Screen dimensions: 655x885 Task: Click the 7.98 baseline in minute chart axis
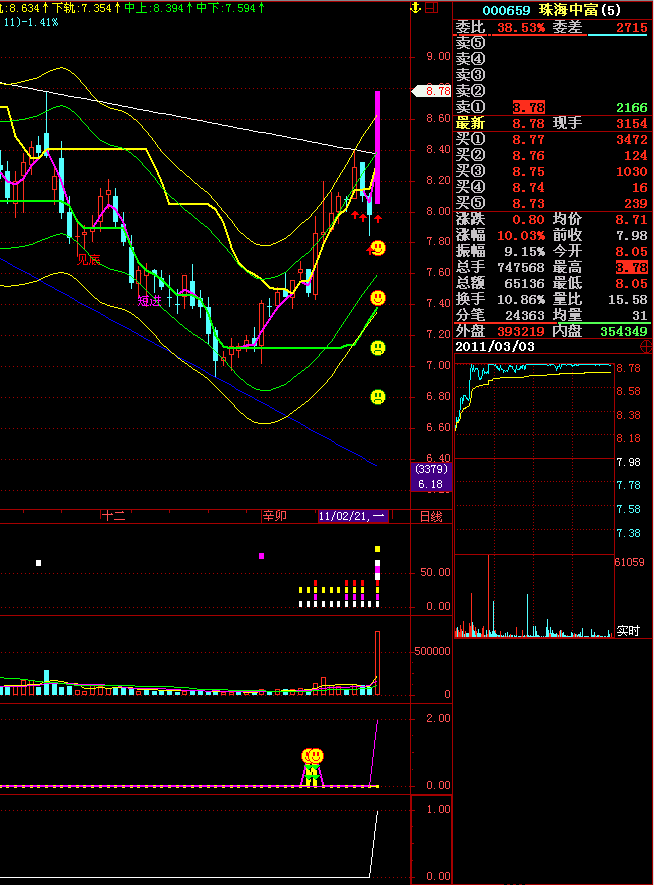[x=628, y=462]
